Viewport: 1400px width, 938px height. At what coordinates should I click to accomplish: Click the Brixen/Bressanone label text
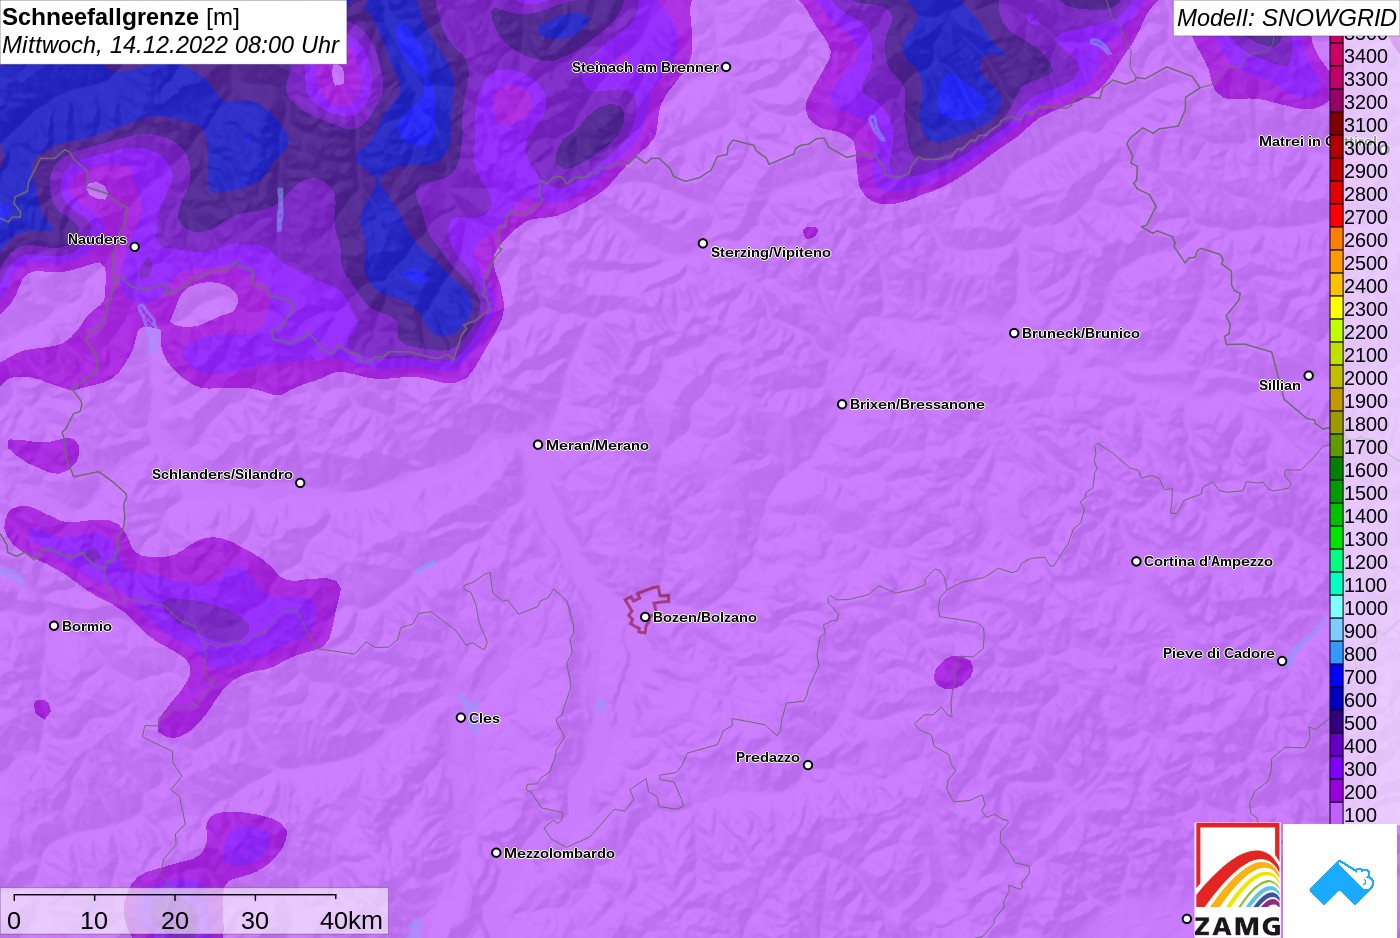point(917,404)
